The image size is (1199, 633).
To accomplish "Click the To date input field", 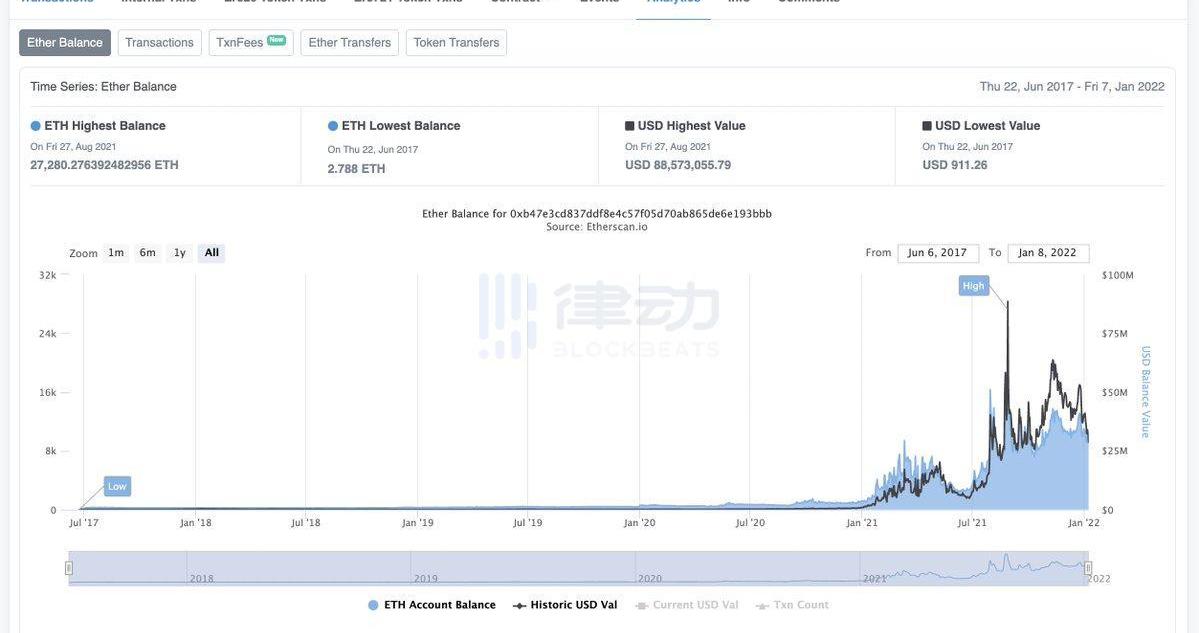I will [1047, 253].
